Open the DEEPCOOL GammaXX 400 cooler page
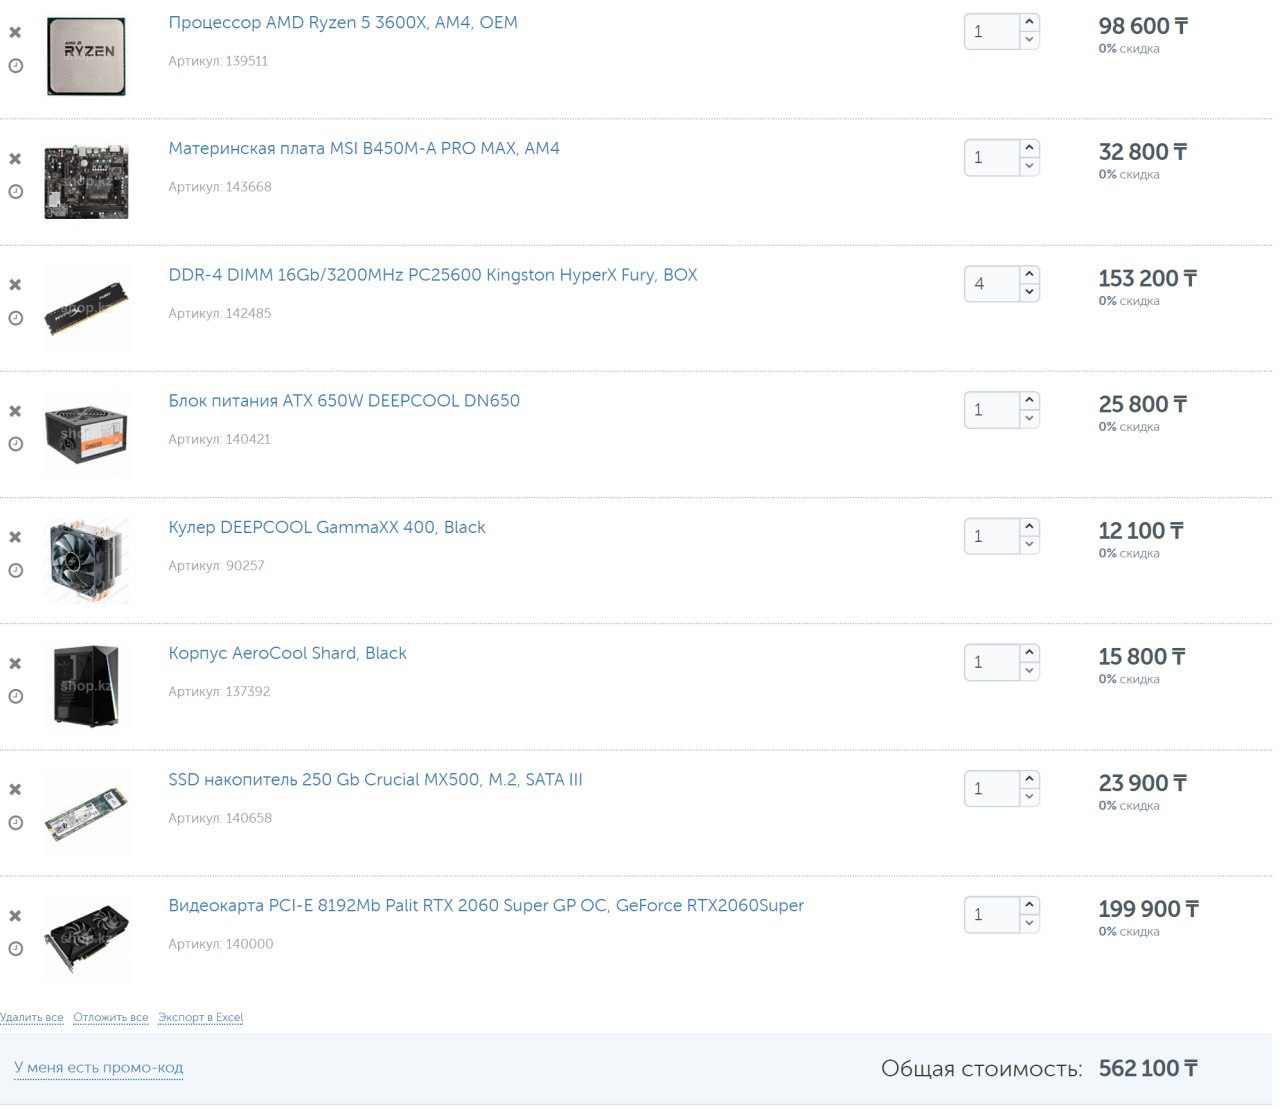Screen dimensions: 1280x1109 pyautogui.click(x=326, y=527)
